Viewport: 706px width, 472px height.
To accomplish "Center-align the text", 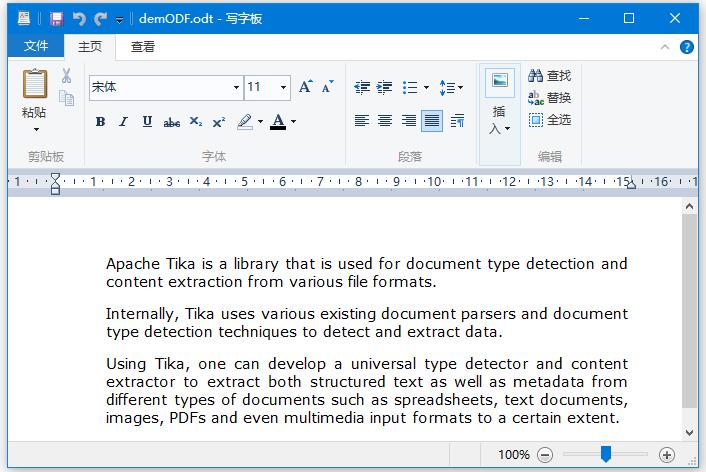I will point(385,121).
